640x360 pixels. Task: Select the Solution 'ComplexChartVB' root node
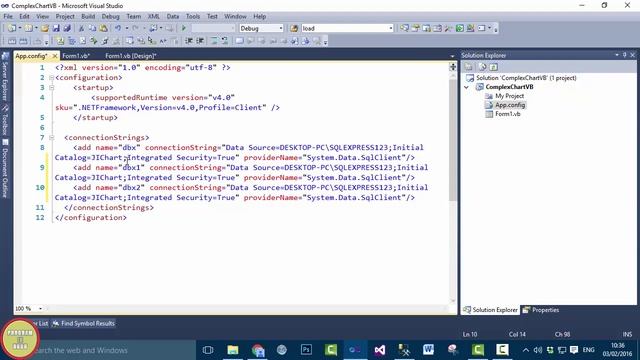pyautogui.click(x=526, y=78)
